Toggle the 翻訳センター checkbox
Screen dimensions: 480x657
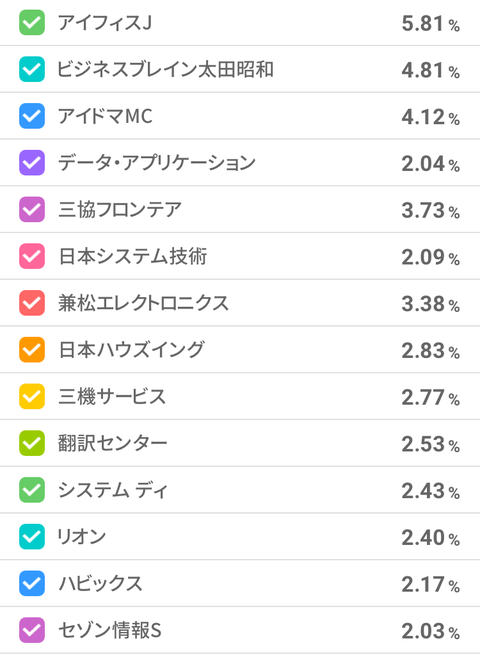tap(32, 443)
